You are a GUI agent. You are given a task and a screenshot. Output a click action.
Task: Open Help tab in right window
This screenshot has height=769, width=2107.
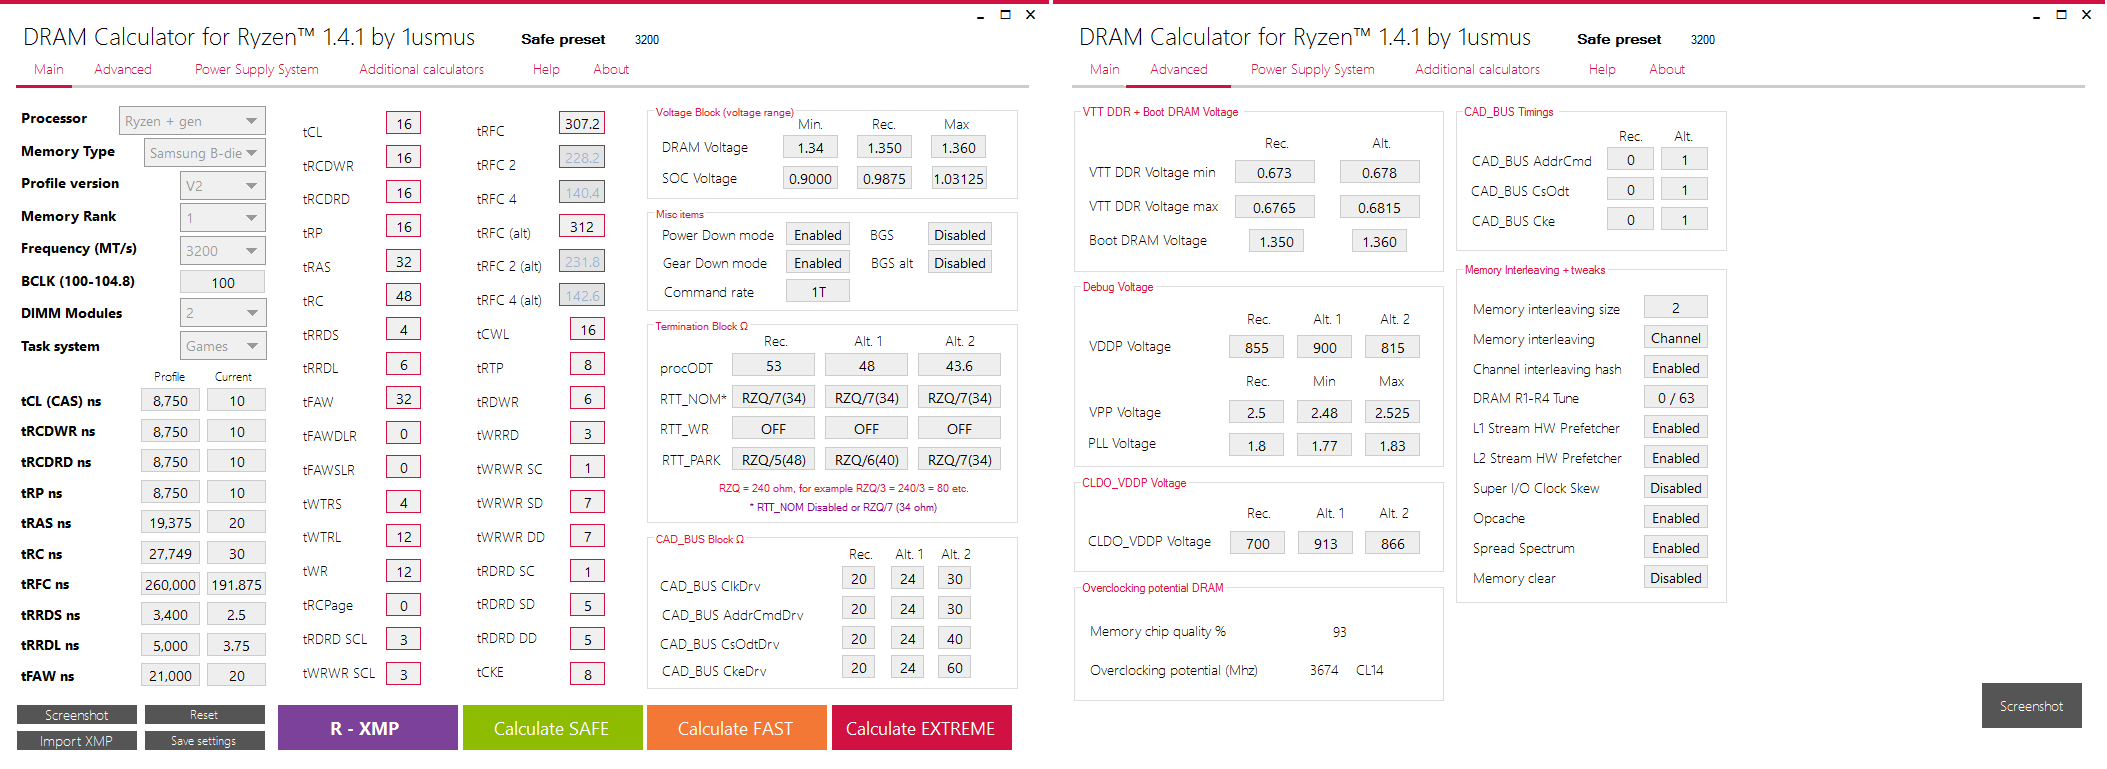[x=1602, y=69]
